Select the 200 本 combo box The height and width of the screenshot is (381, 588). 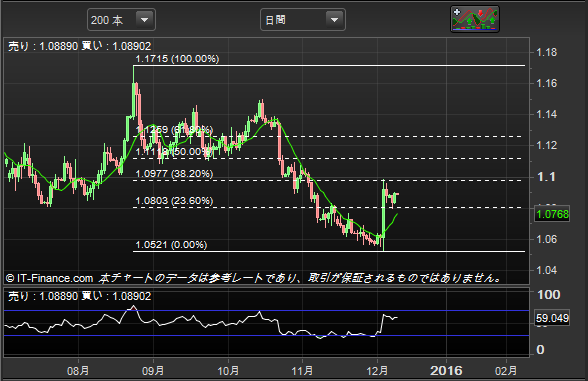[x=121, y=20]
